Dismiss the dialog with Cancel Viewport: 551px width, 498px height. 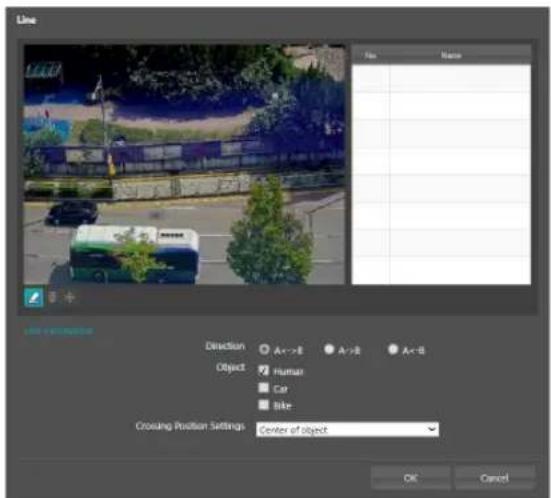[494, 478]
